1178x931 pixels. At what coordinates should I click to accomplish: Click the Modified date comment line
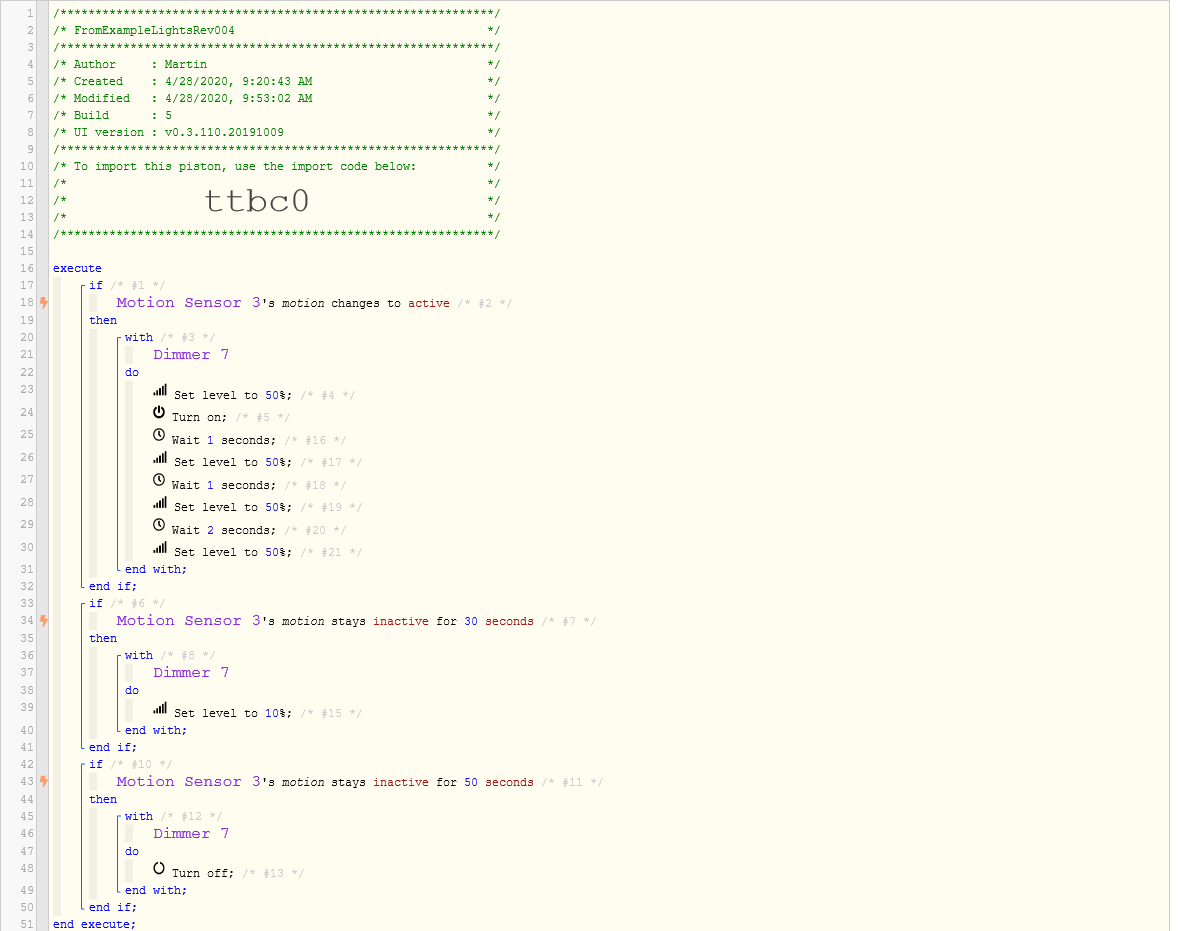pyautogui.click(x=276, y=98)
